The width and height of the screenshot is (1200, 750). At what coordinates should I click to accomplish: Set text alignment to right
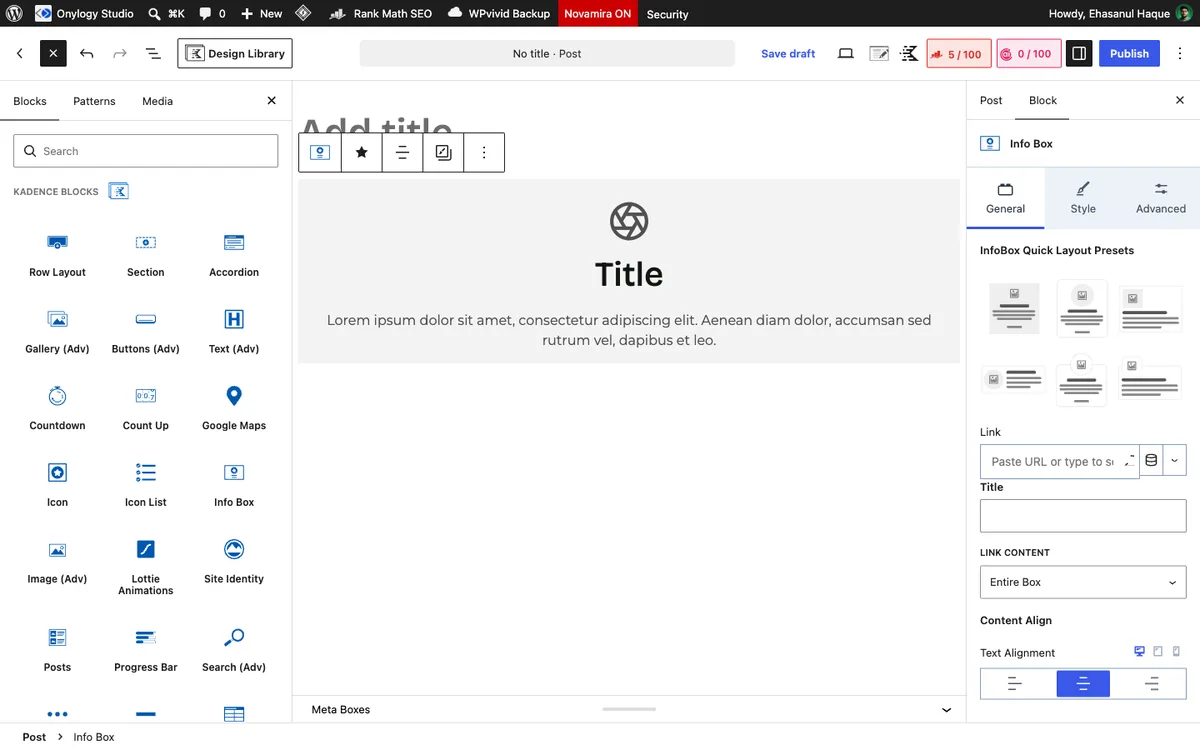1151,684
